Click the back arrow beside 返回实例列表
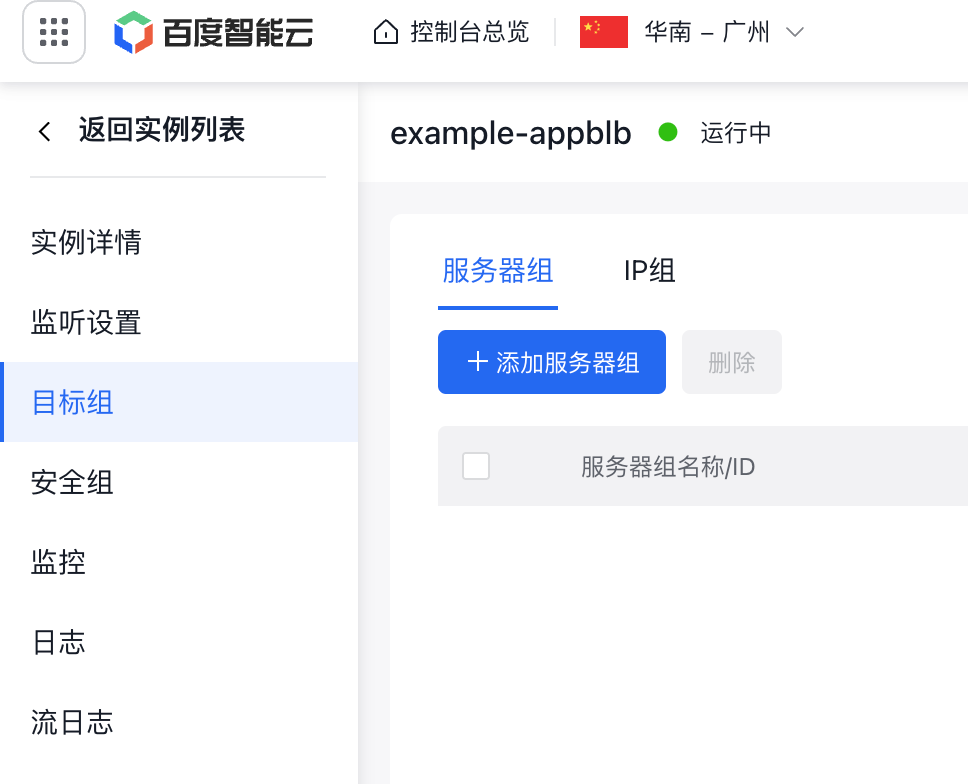This screenshot has width=968, height=784. pos(44,131)
